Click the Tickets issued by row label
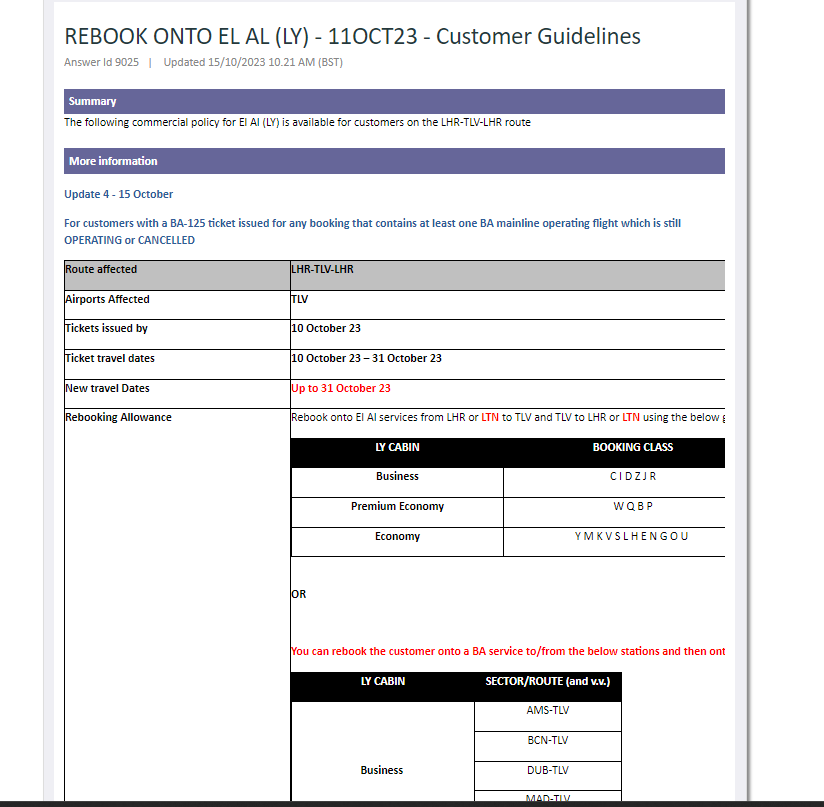This screenshot has width=824, height=807. point(106,328)
